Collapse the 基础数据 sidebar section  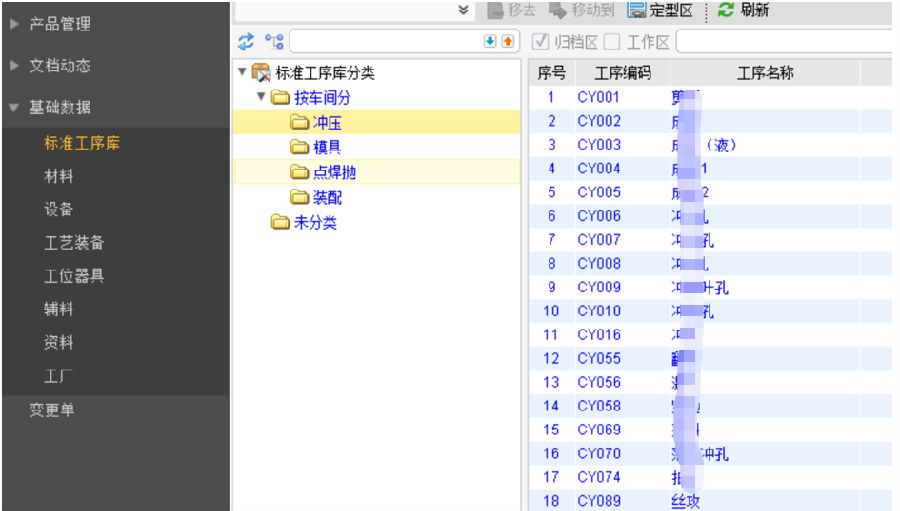click(x=15, y=107)
